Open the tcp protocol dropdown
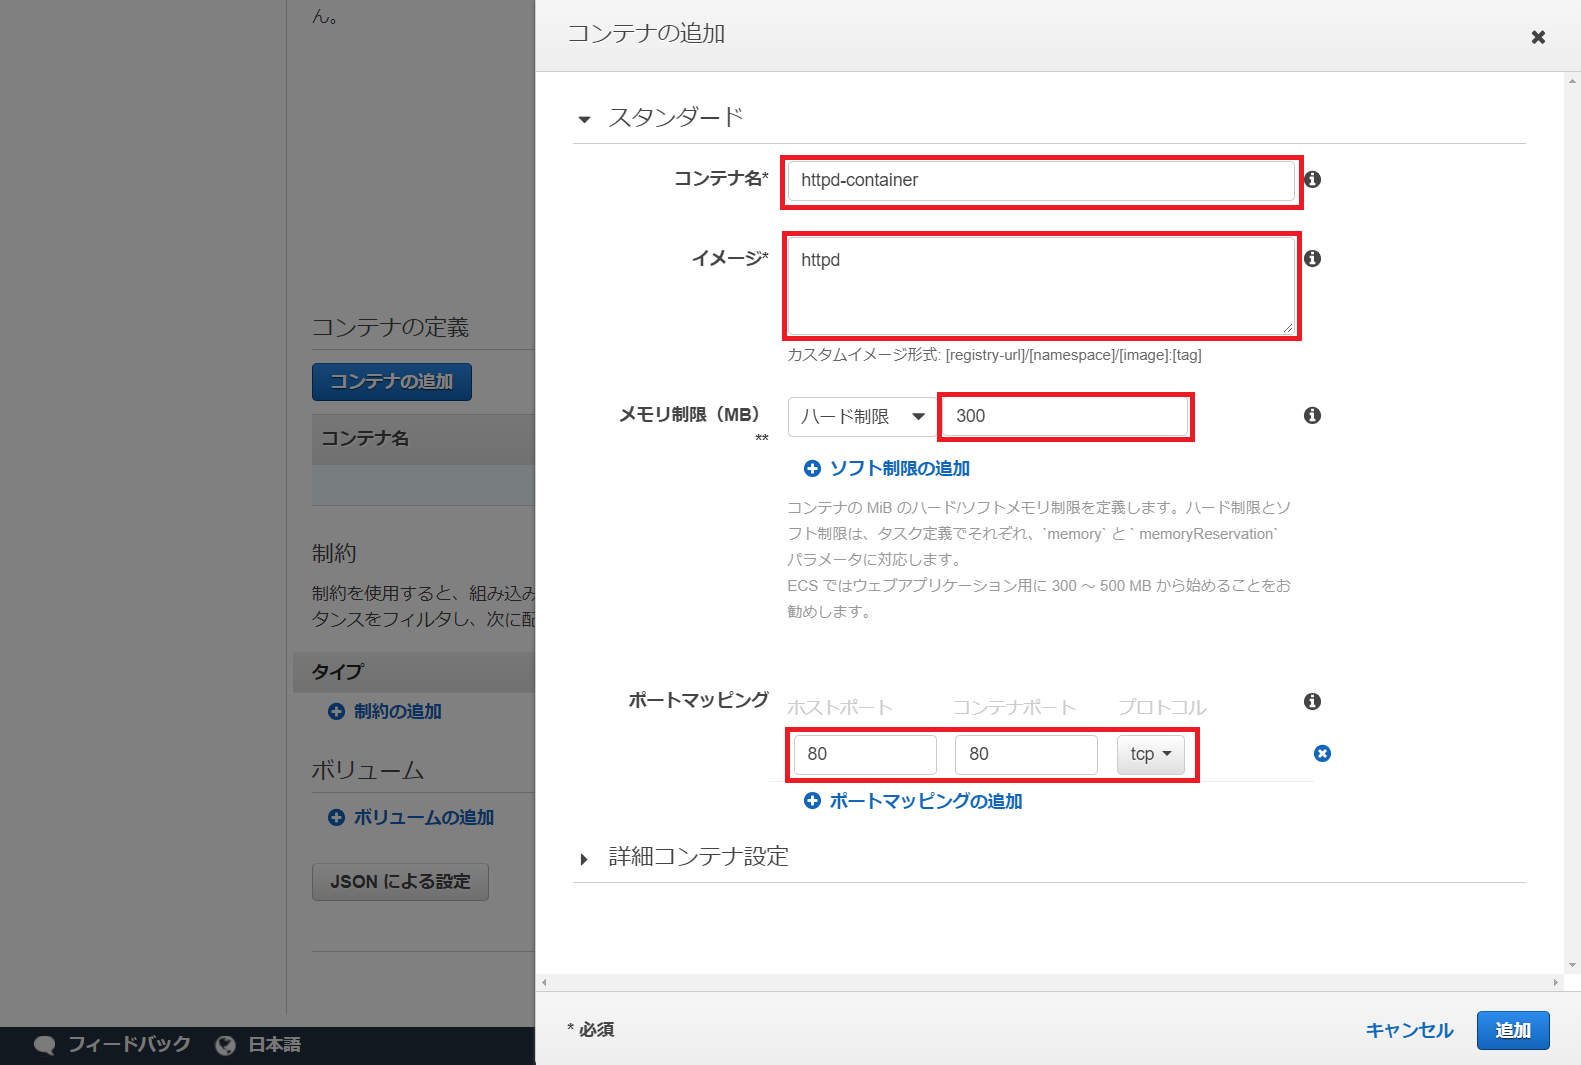 click(x=1150, y=754)
